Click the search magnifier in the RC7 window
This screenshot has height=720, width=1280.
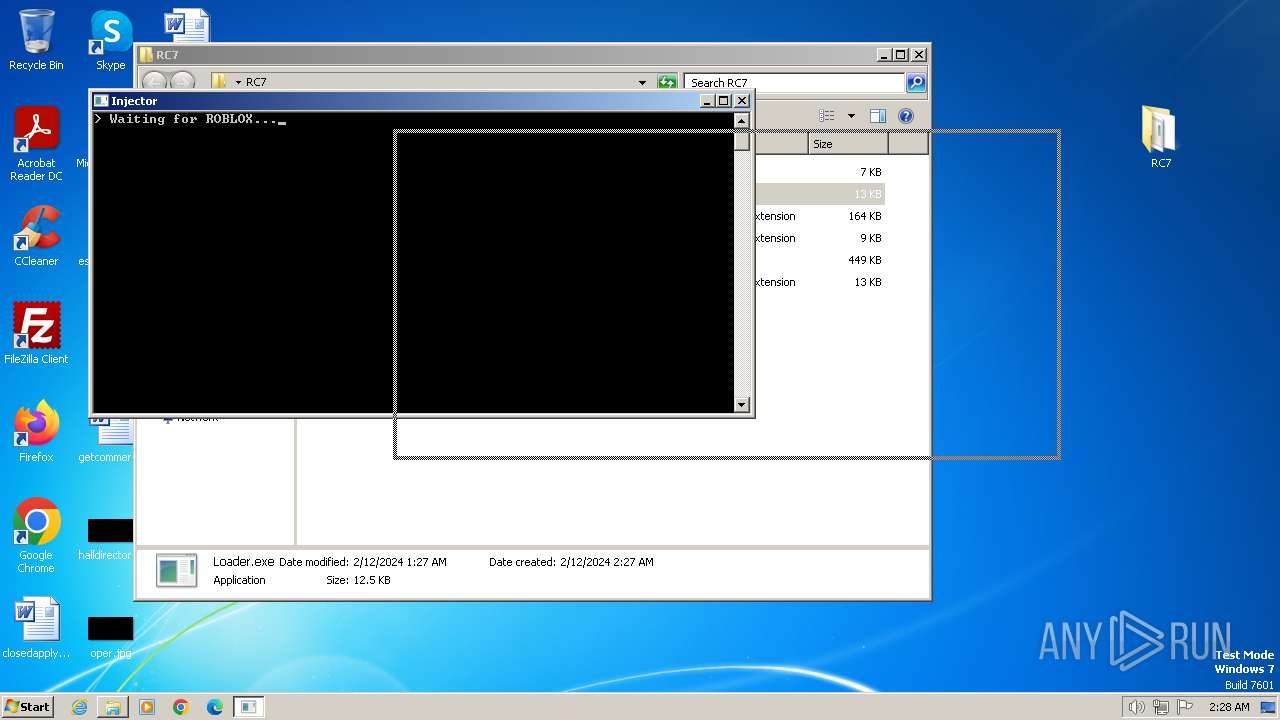click(916, 83)
